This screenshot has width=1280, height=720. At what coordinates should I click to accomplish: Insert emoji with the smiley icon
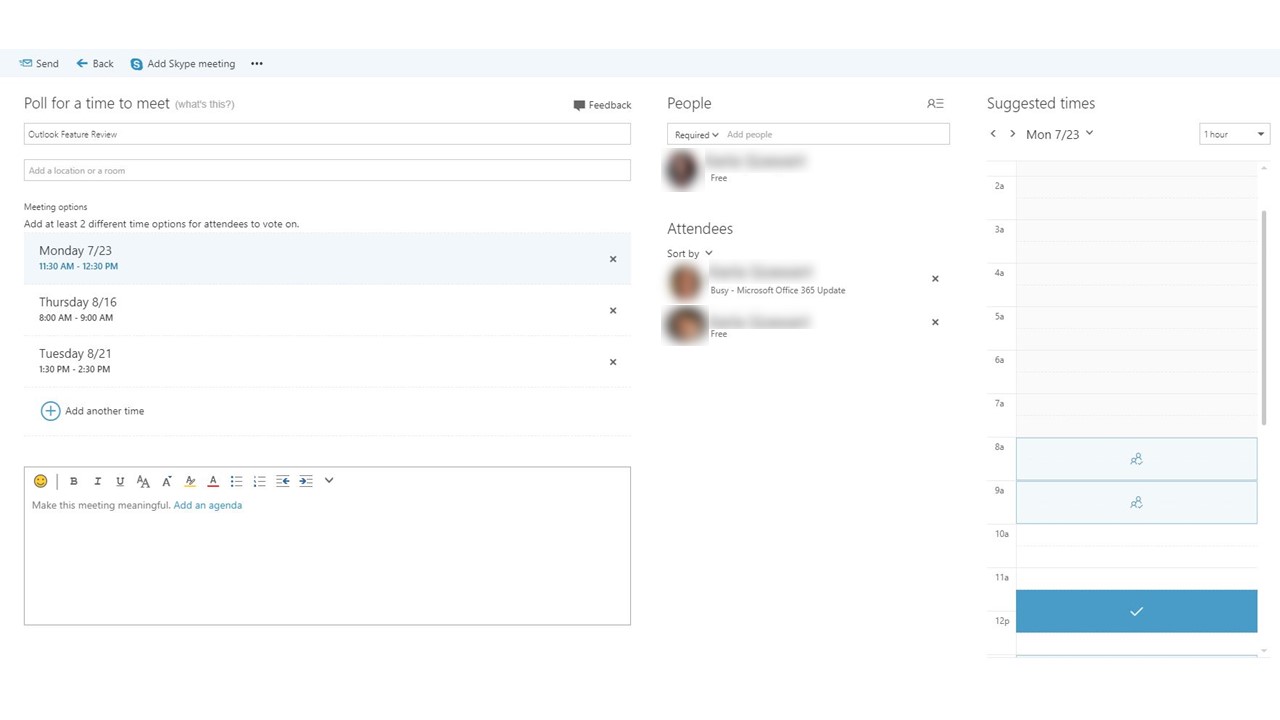click(x=41, y=481)
